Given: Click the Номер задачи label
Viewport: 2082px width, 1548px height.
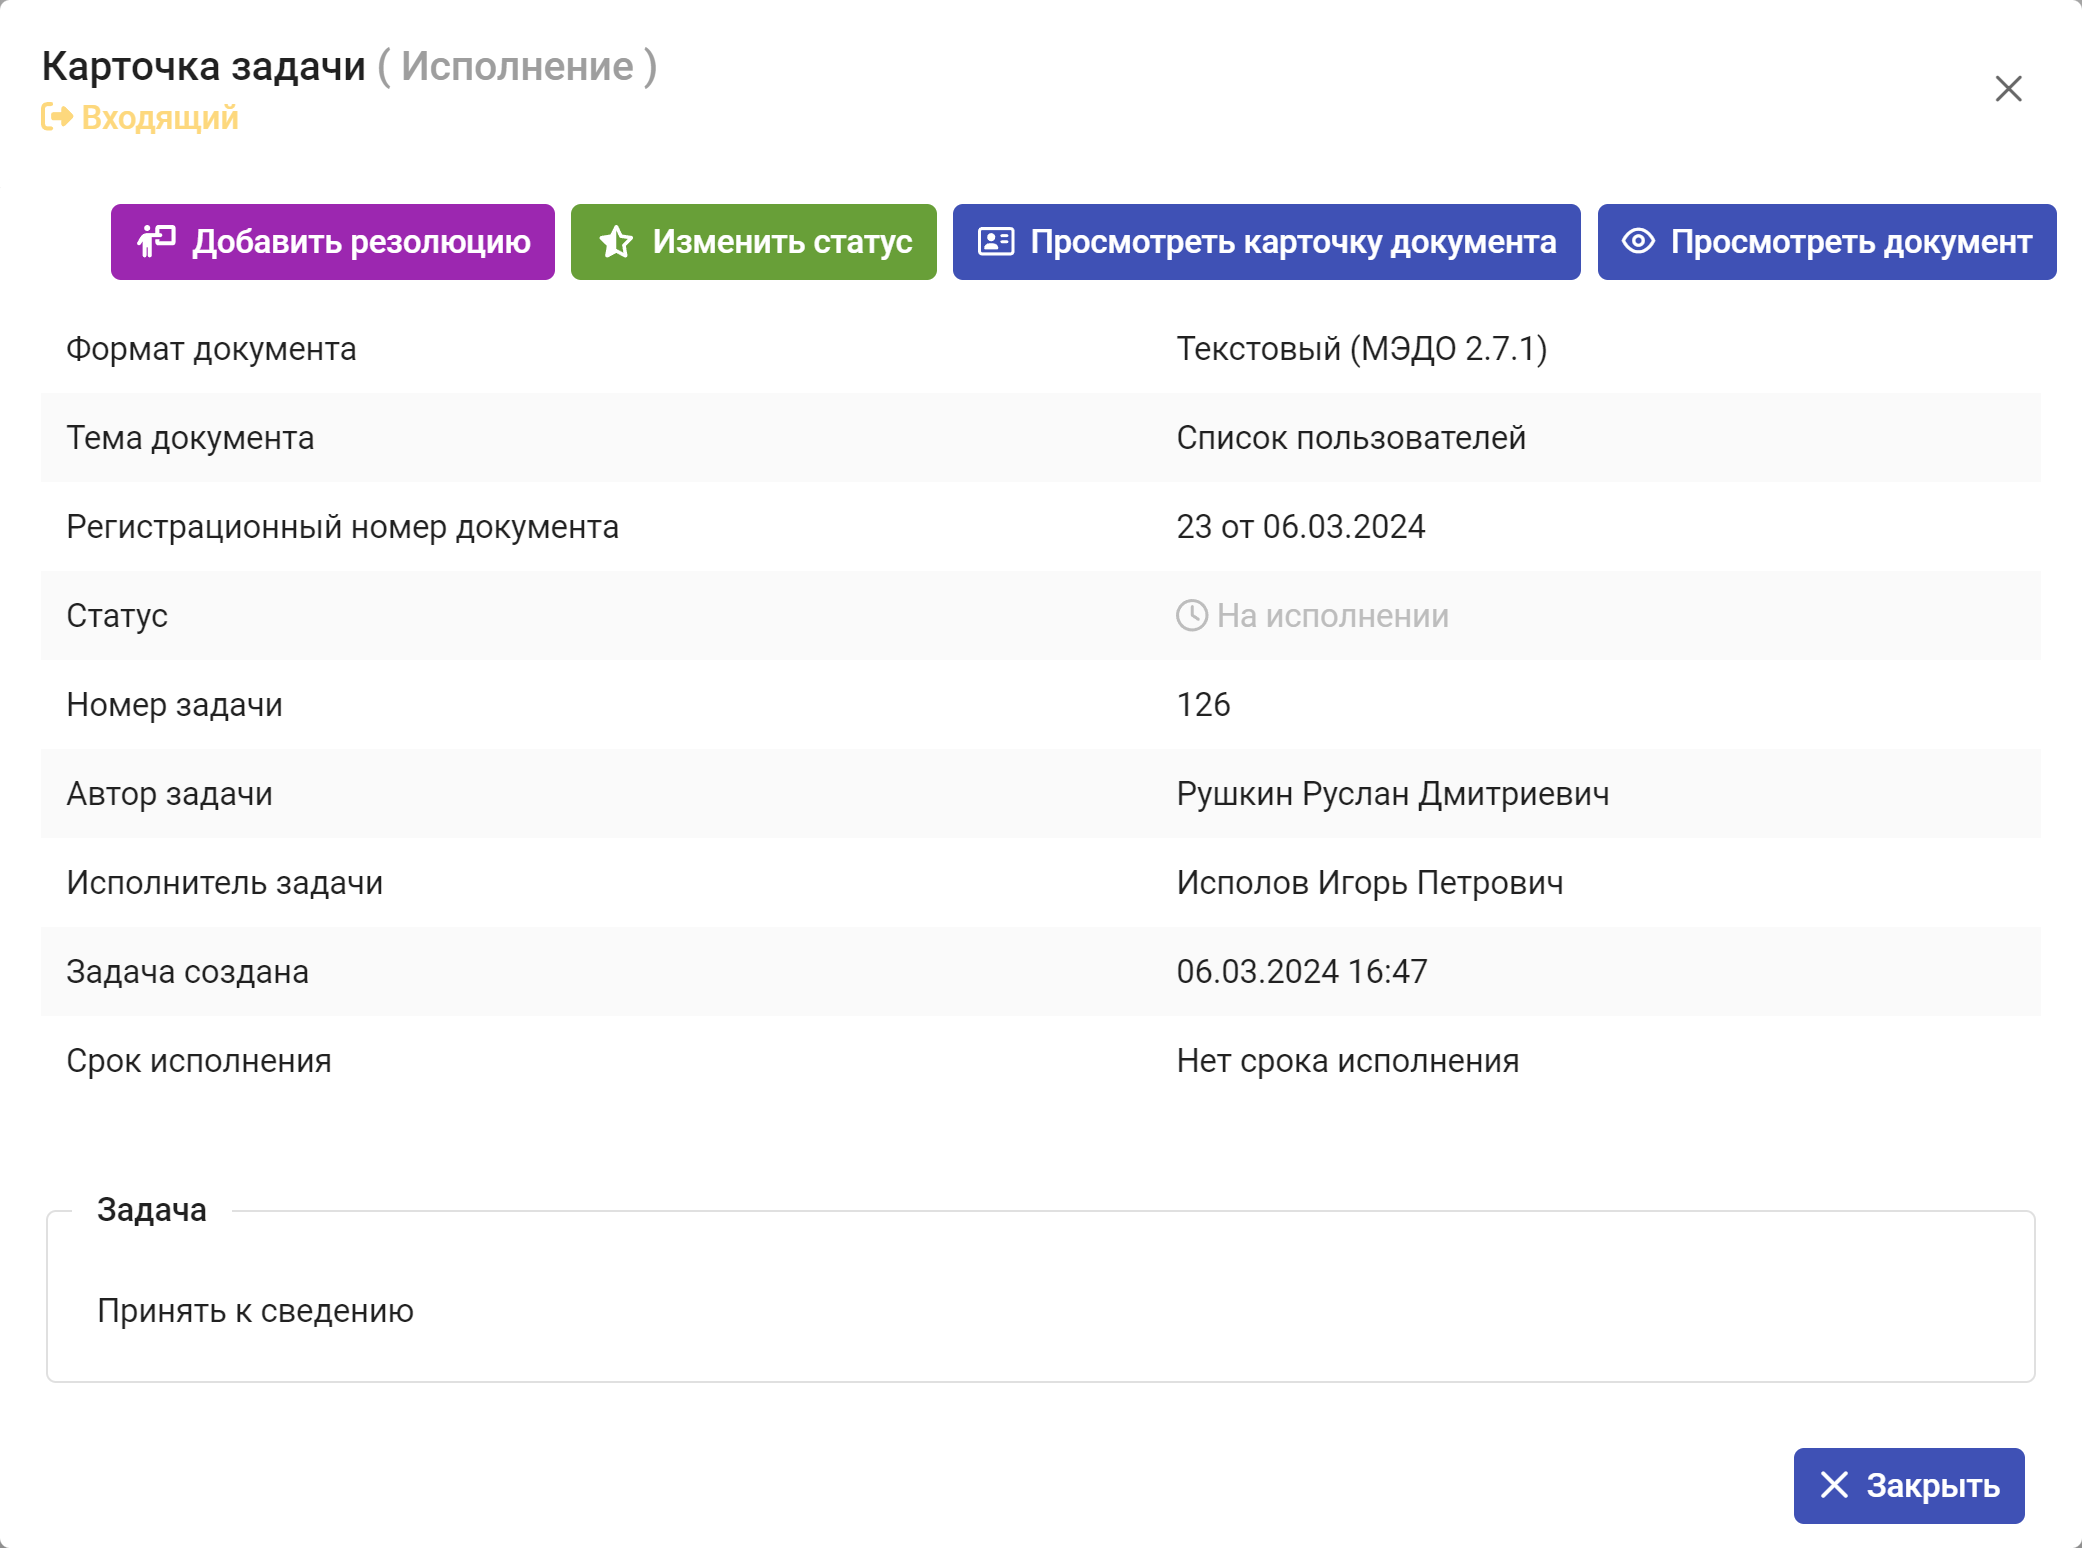Looking at the screenshot, I should [174, 705].
